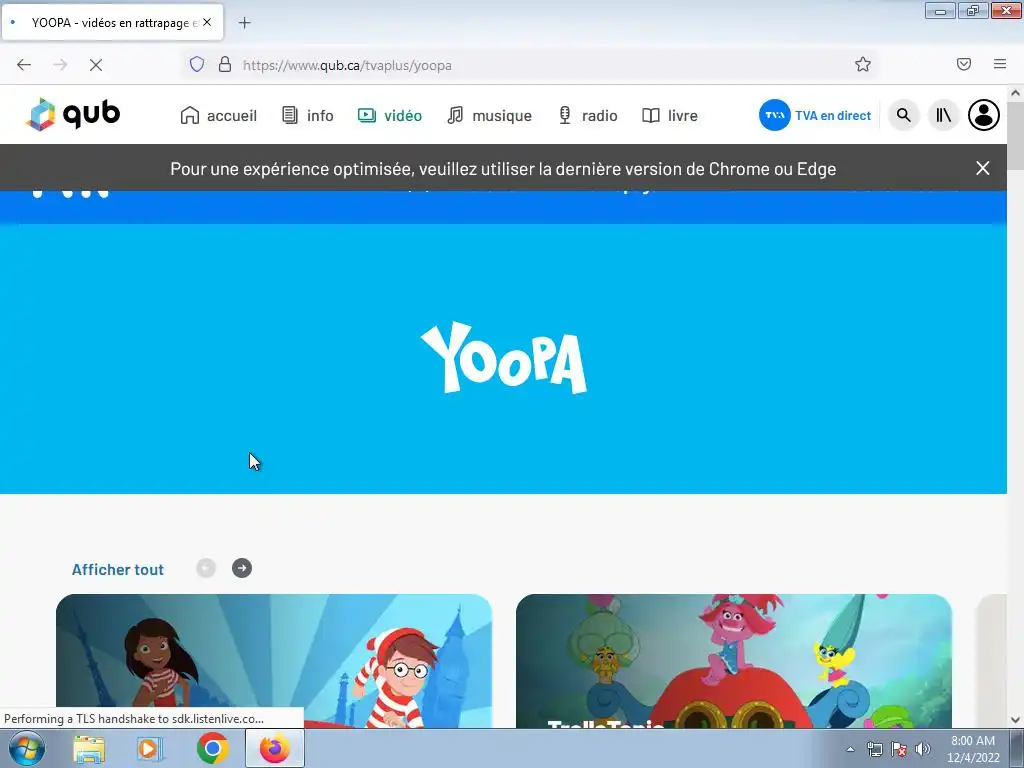
Task: Open a new browser tab
Action: pyautogui.click(x=244, y=23)
